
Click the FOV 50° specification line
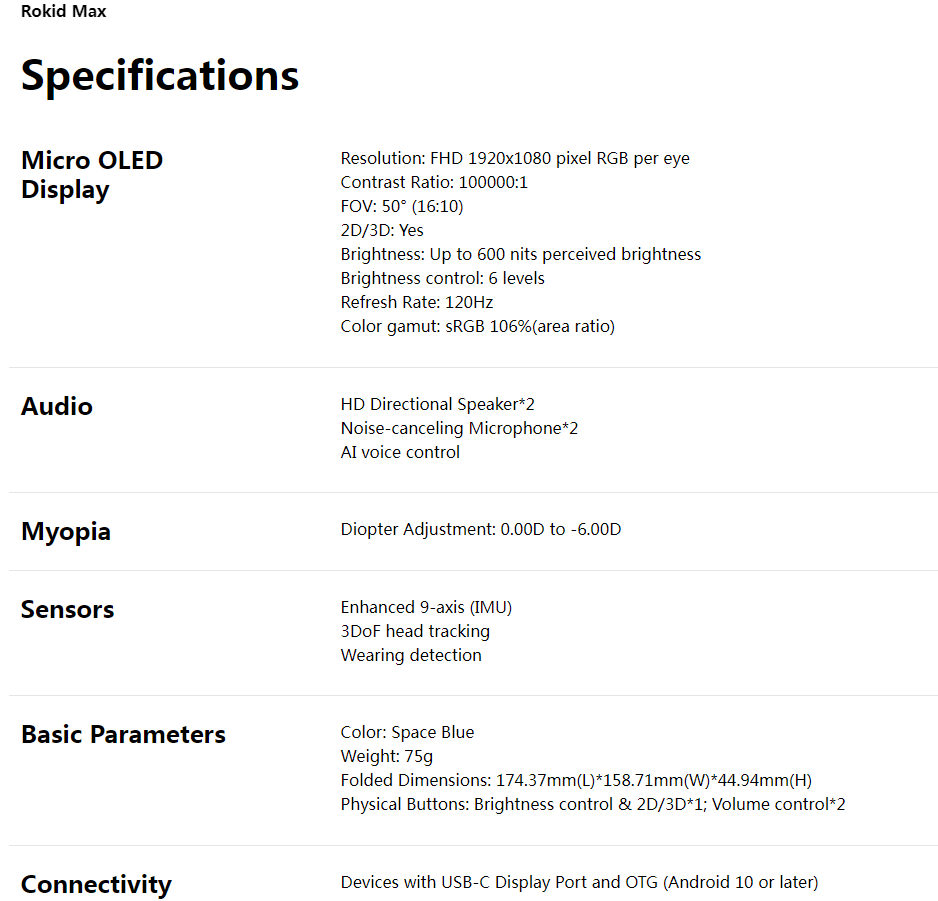(402, 206)
